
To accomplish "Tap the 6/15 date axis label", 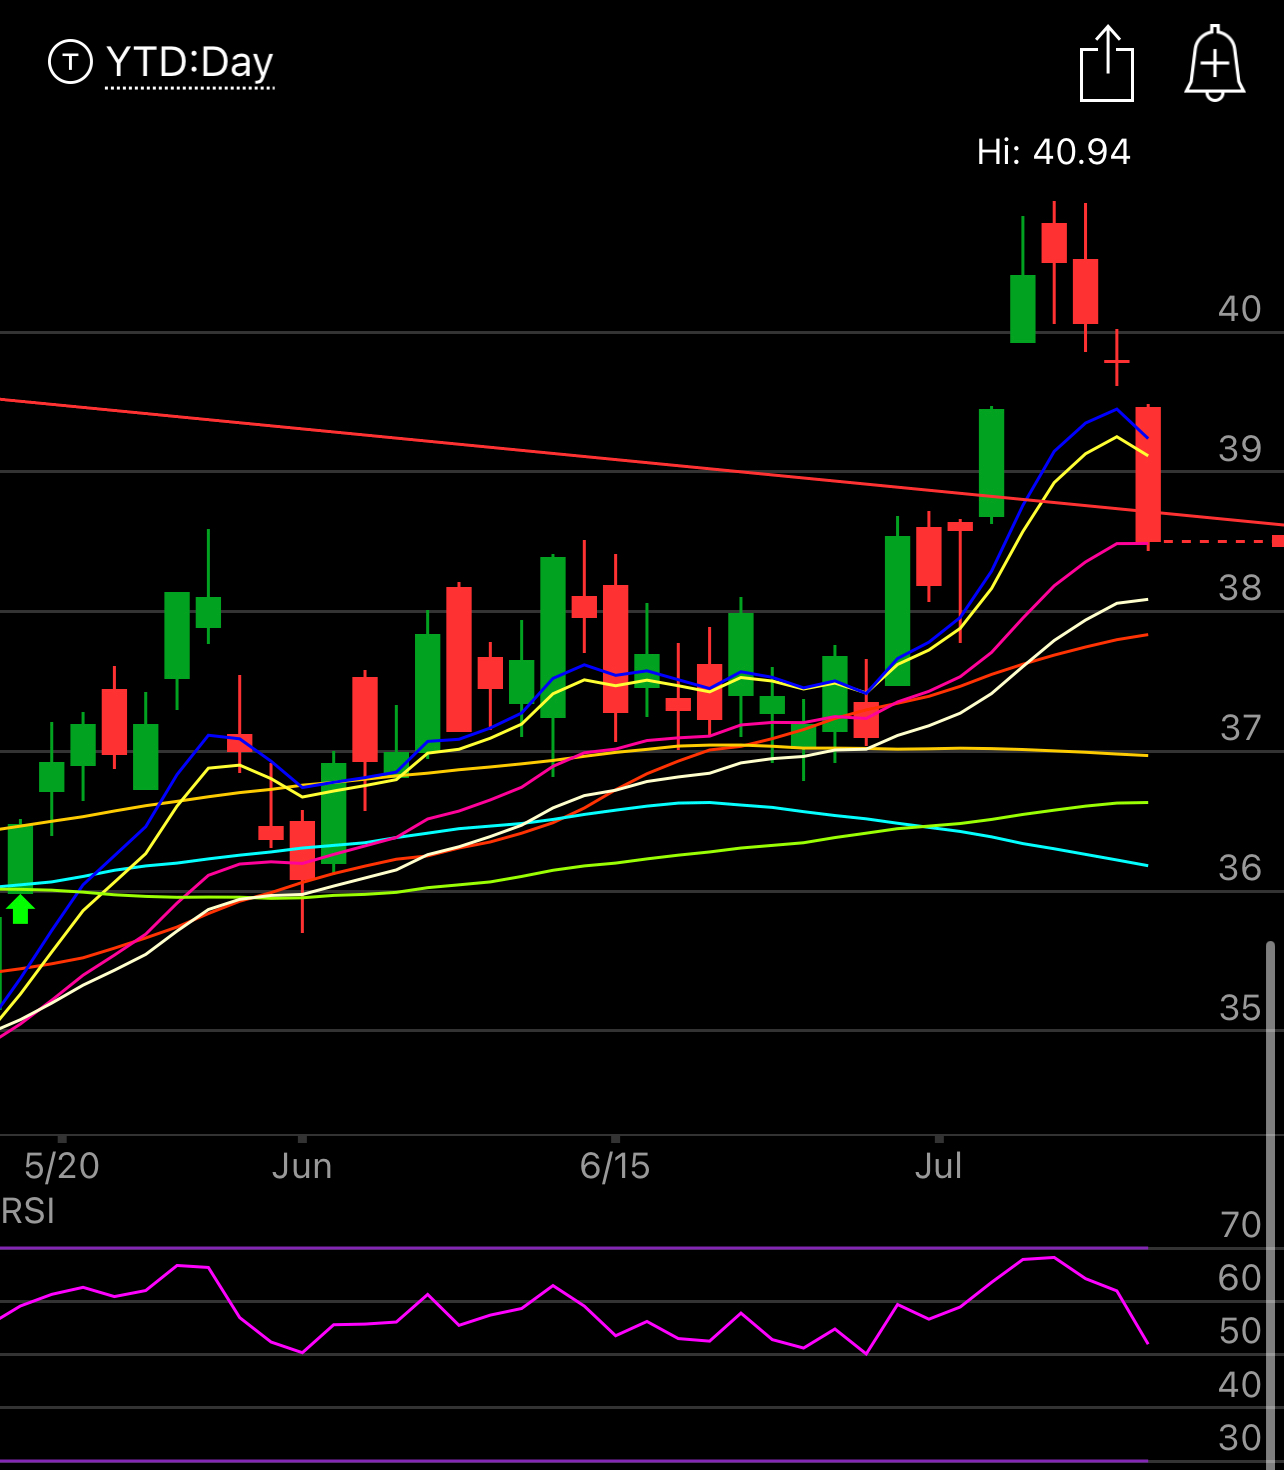I will point(615,1166).
